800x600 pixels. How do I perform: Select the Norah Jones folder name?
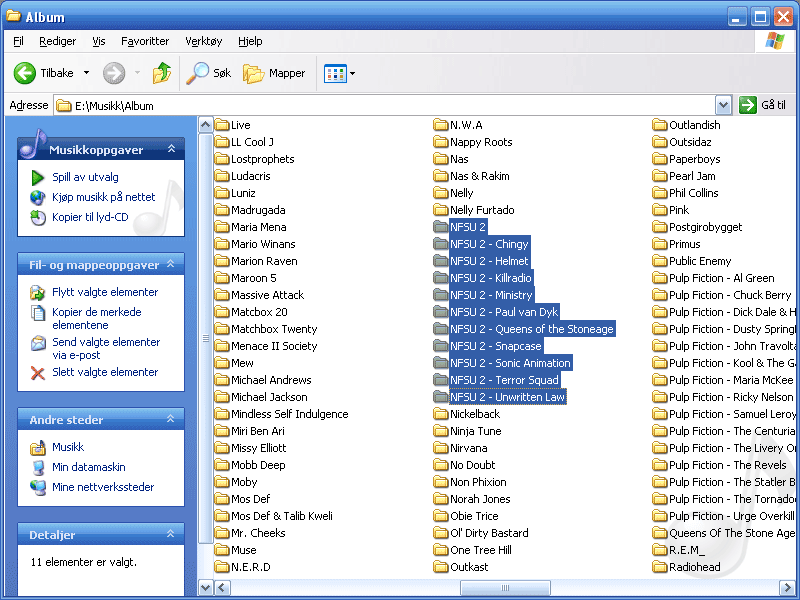(480, 499)
